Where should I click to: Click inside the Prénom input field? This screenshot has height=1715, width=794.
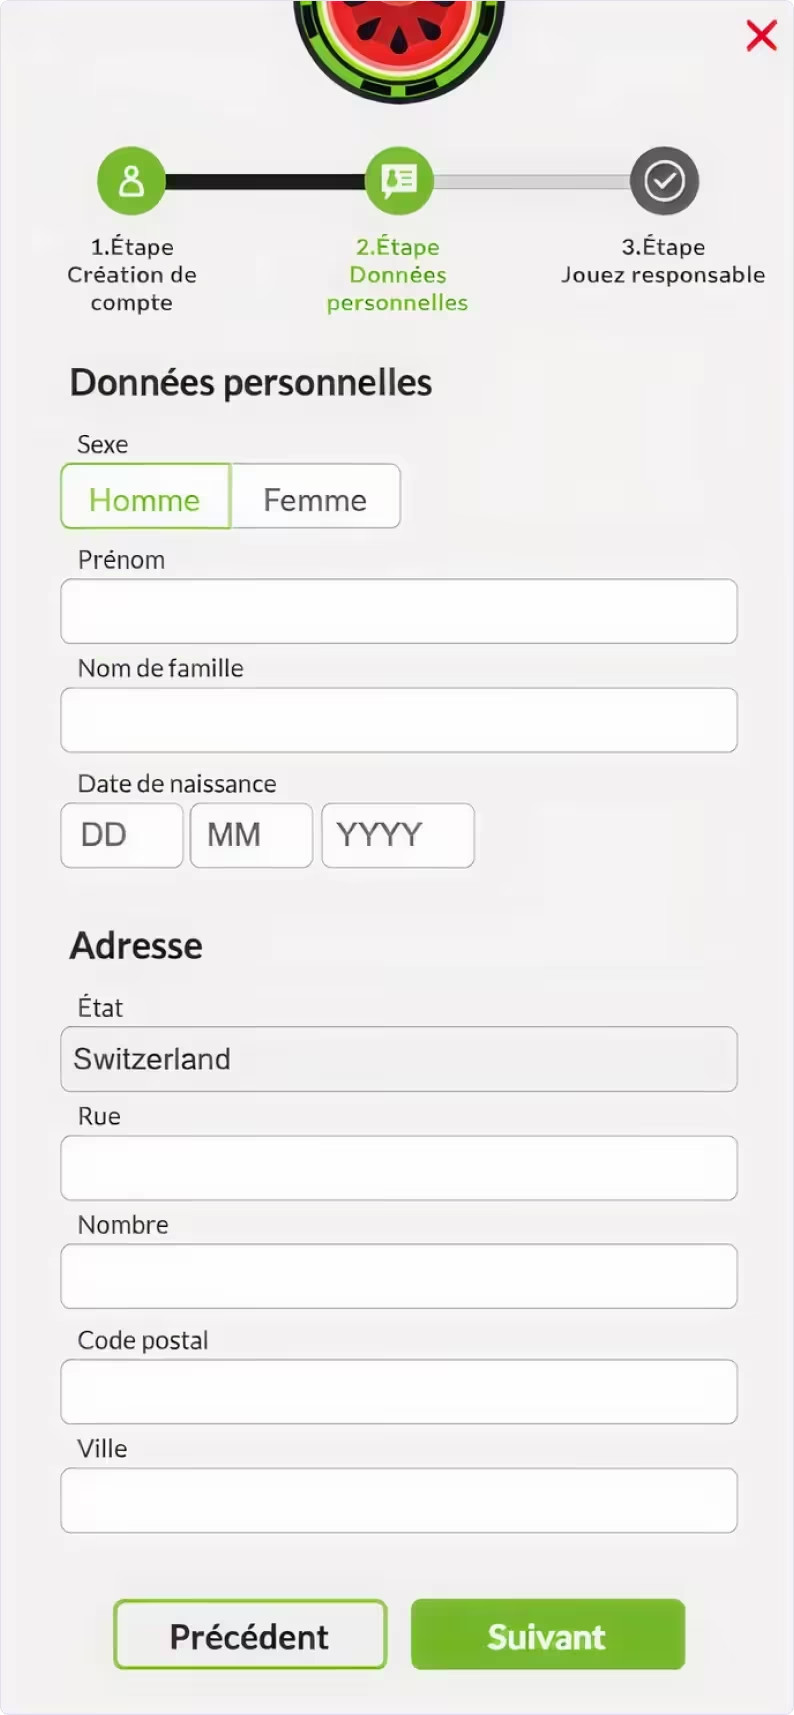pyautogui.click(x=398, y=611)
